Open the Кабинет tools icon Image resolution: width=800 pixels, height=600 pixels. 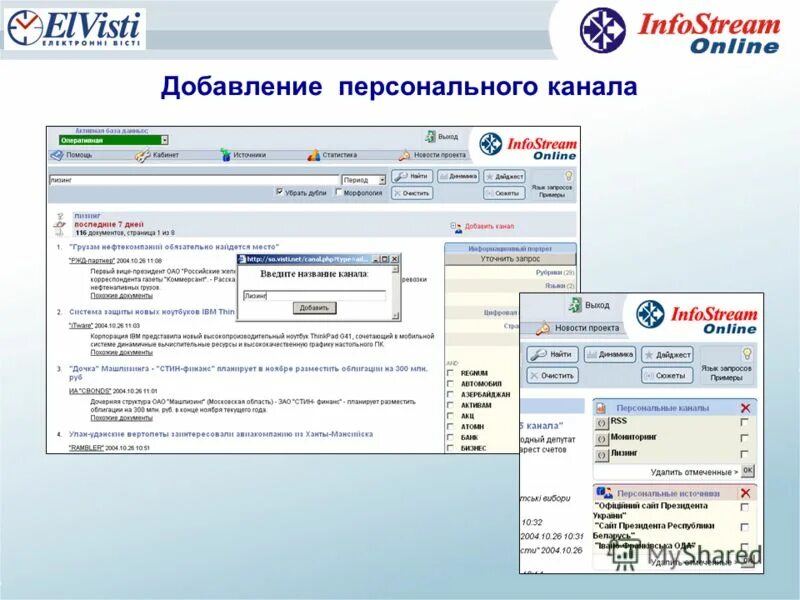click(142, 155)
